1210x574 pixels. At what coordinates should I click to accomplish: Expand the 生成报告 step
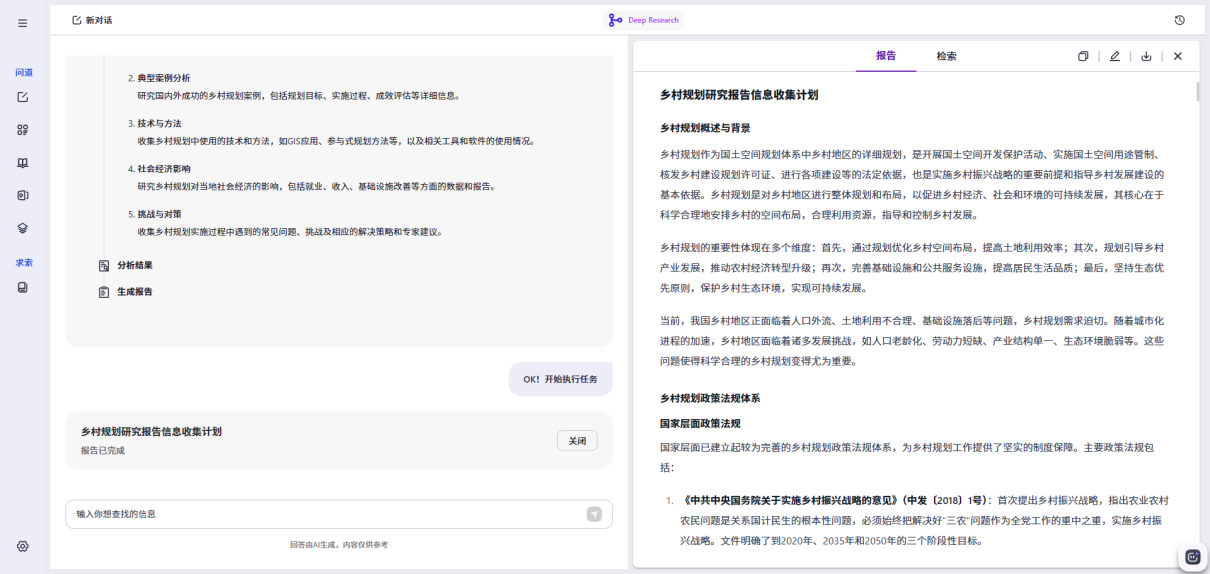[125, 292]
